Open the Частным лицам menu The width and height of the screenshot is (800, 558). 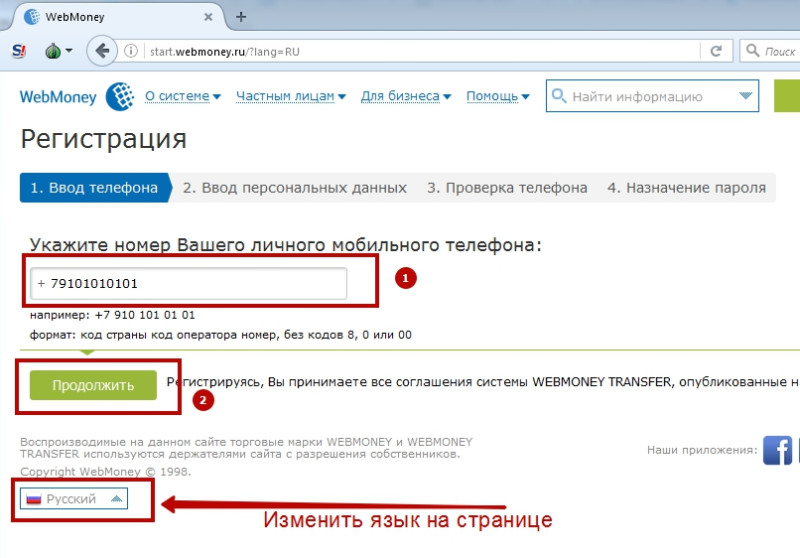[x=291, y=96]
